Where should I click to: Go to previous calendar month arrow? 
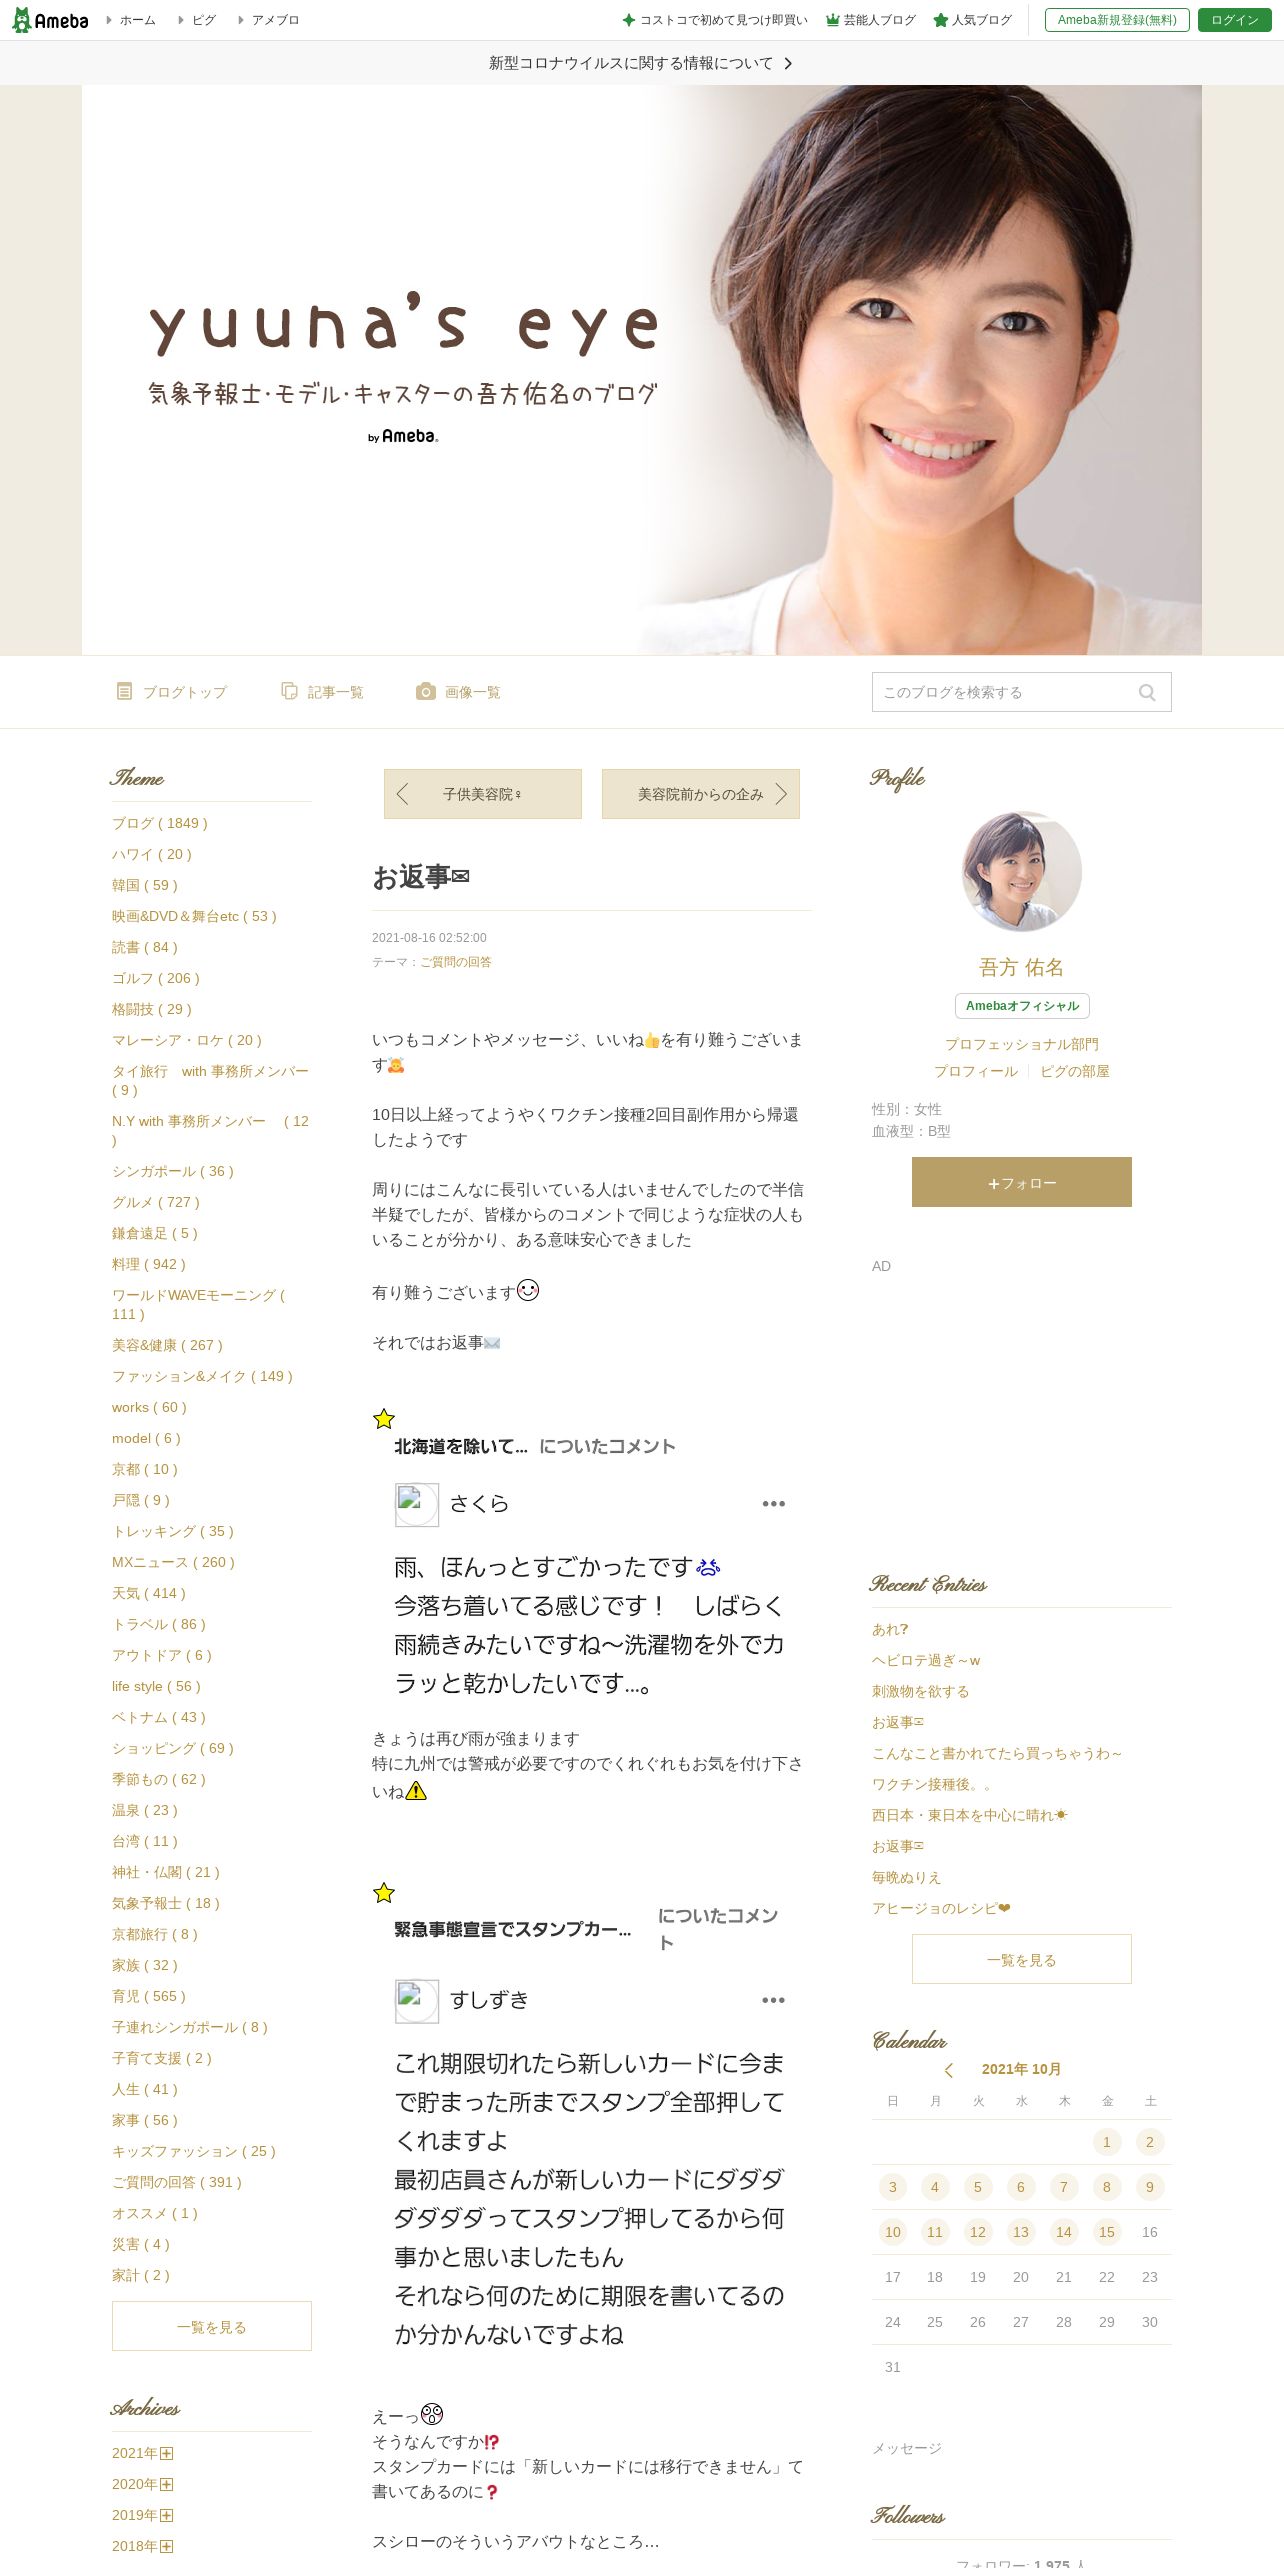coord(949,2070)
